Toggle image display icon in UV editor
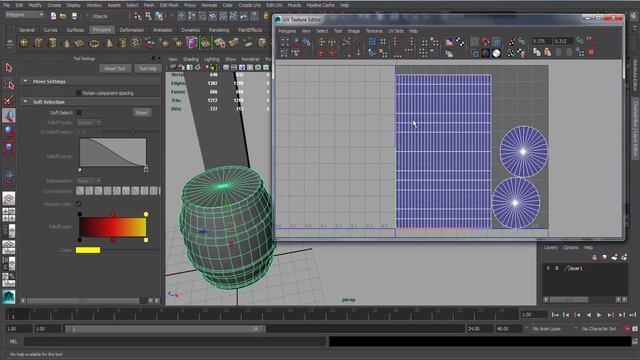This screenshot has height=360, width=640. coord(449,42)
